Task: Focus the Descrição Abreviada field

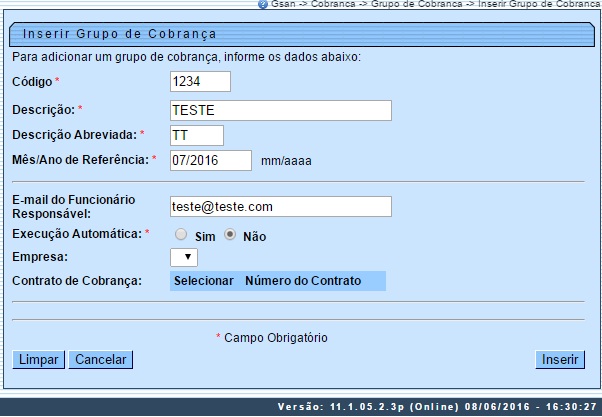Action: click(x=197, y=136)
